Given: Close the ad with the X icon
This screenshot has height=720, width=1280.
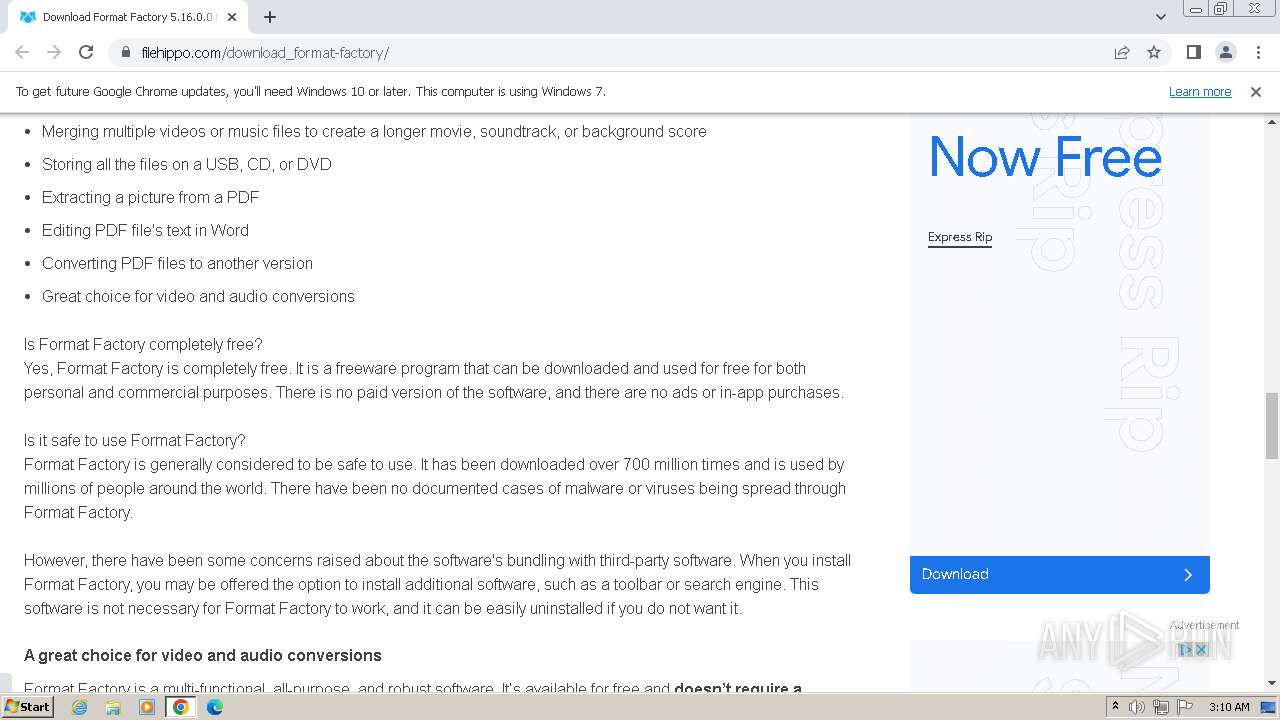Looking at the screenshot, I should tap(1201, 650).
